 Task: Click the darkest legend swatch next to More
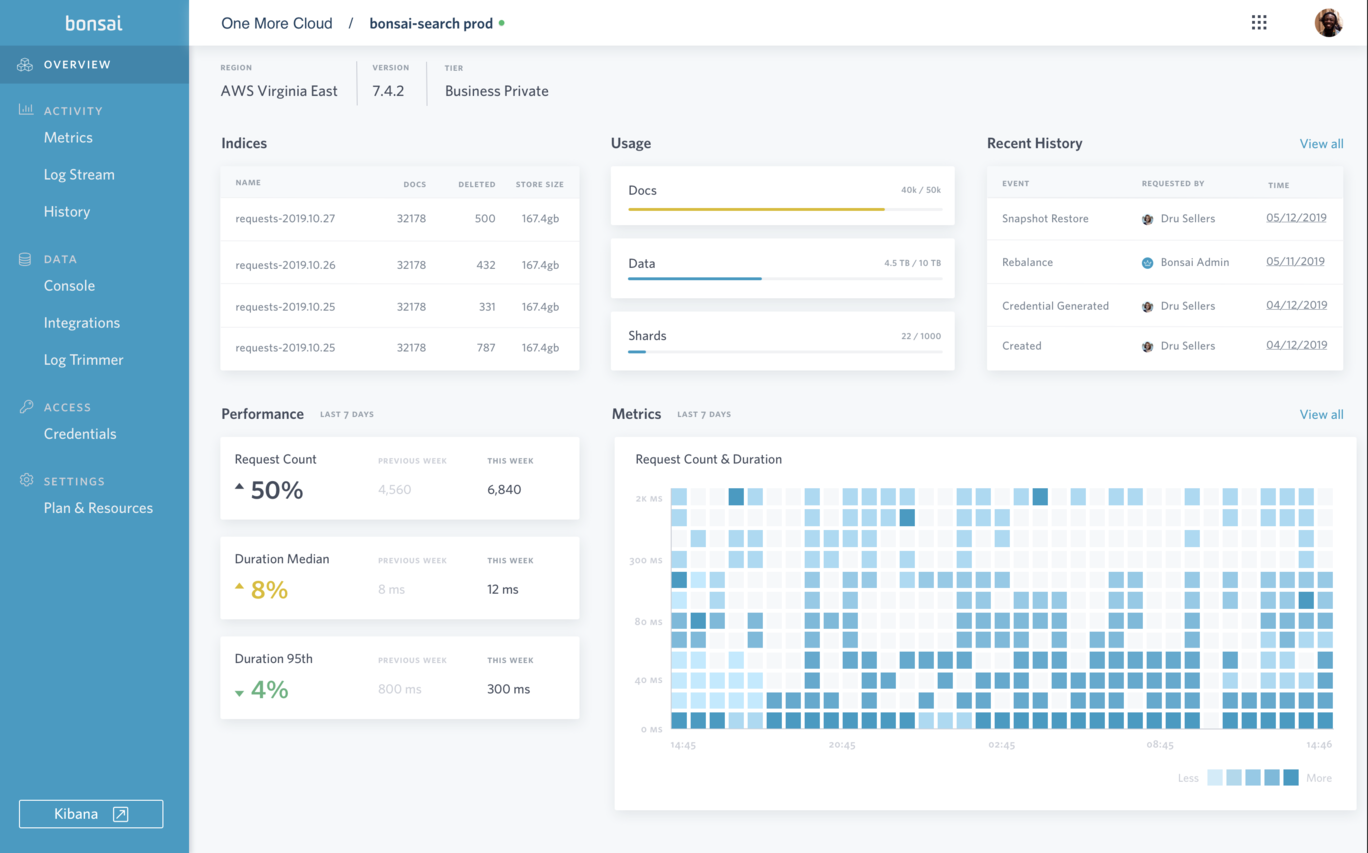coord(1291,778)
